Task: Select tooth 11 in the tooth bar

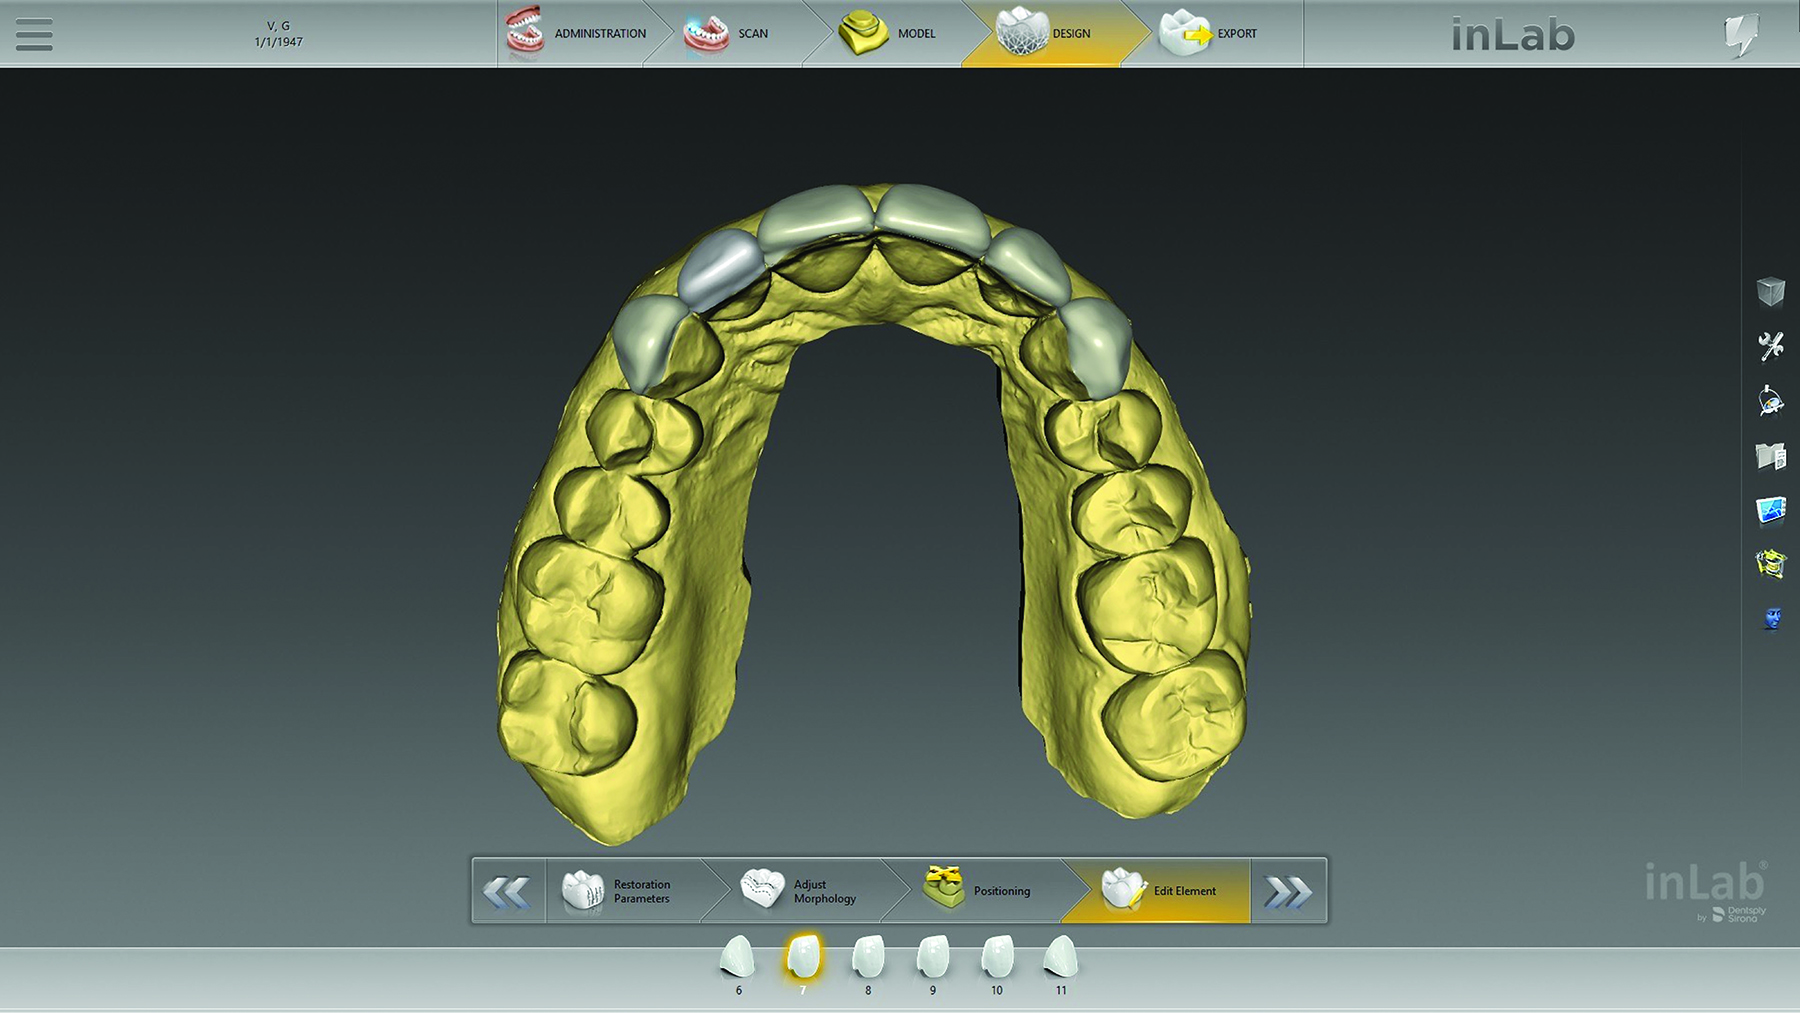Action: point(1061,959)
